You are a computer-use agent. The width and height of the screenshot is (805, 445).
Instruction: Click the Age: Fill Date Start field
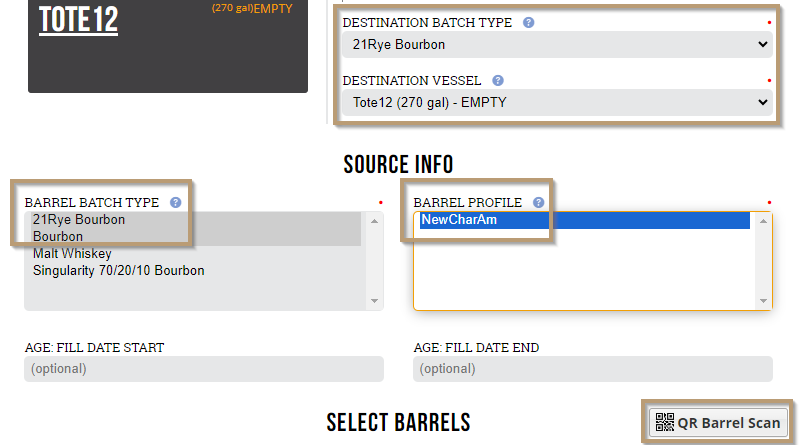[204, 369]
